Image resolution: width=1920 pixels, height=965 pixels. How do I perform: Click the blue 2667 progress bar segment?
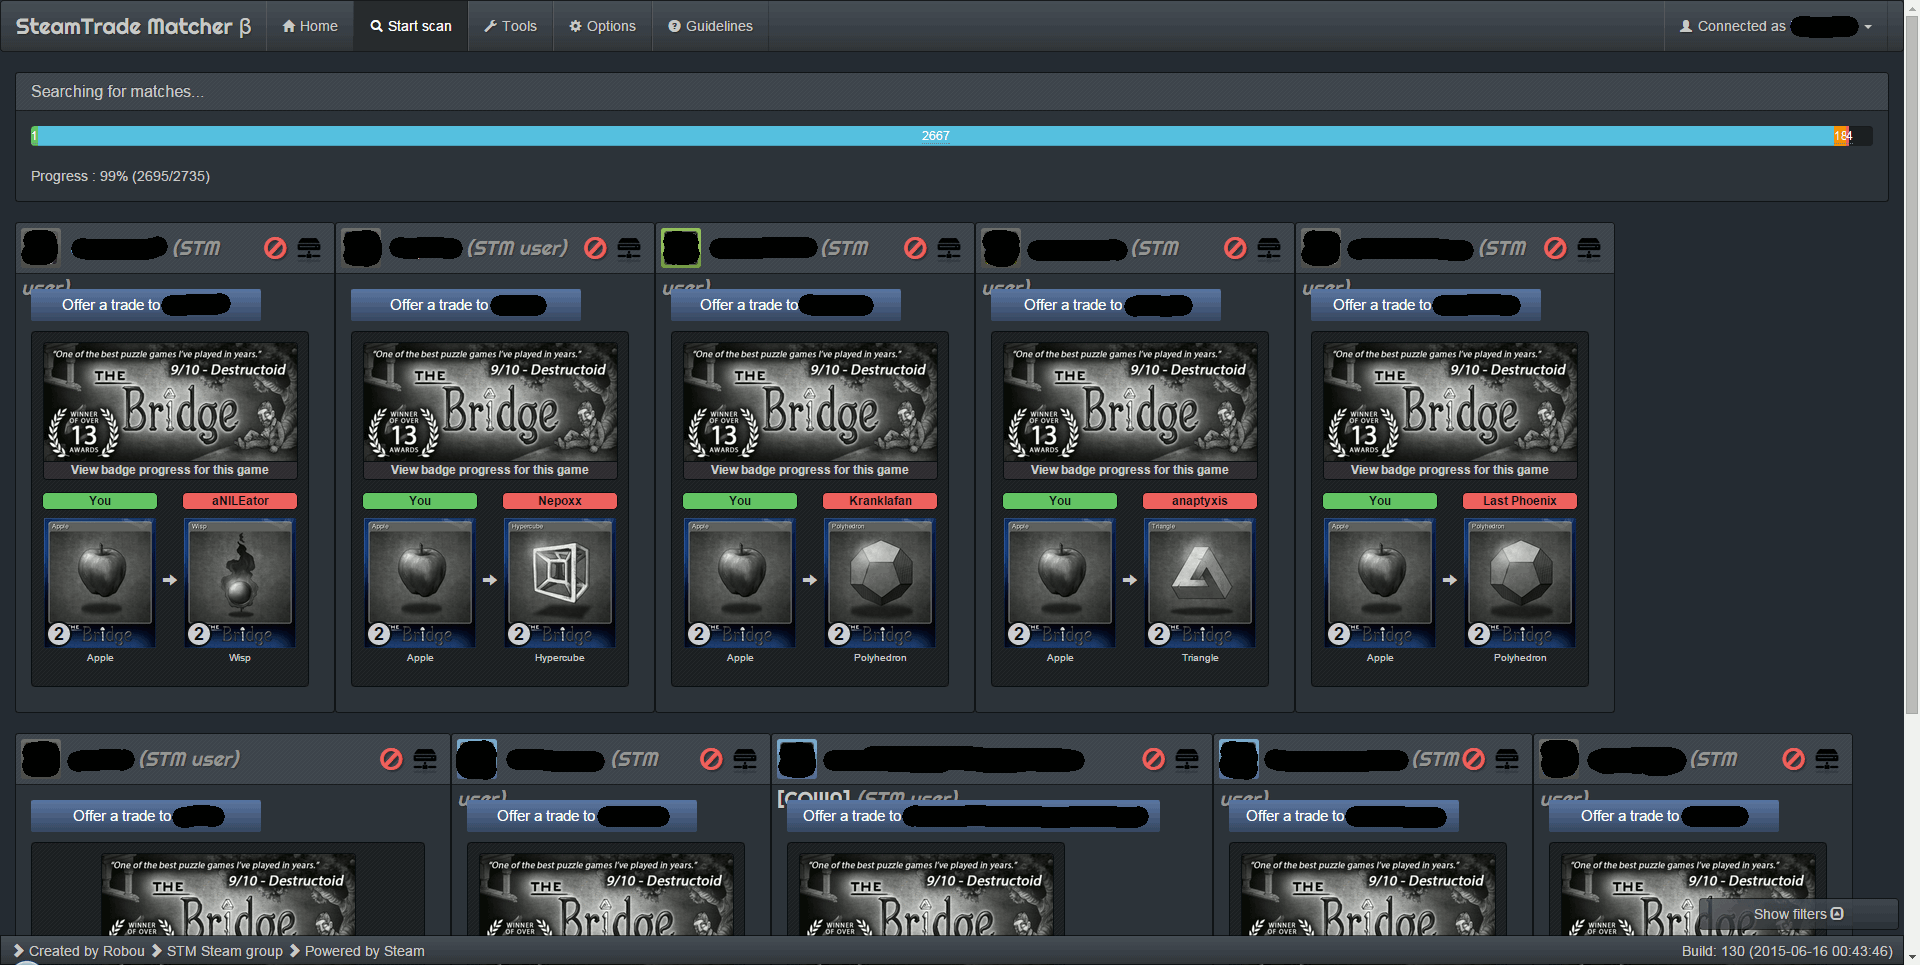935,136
